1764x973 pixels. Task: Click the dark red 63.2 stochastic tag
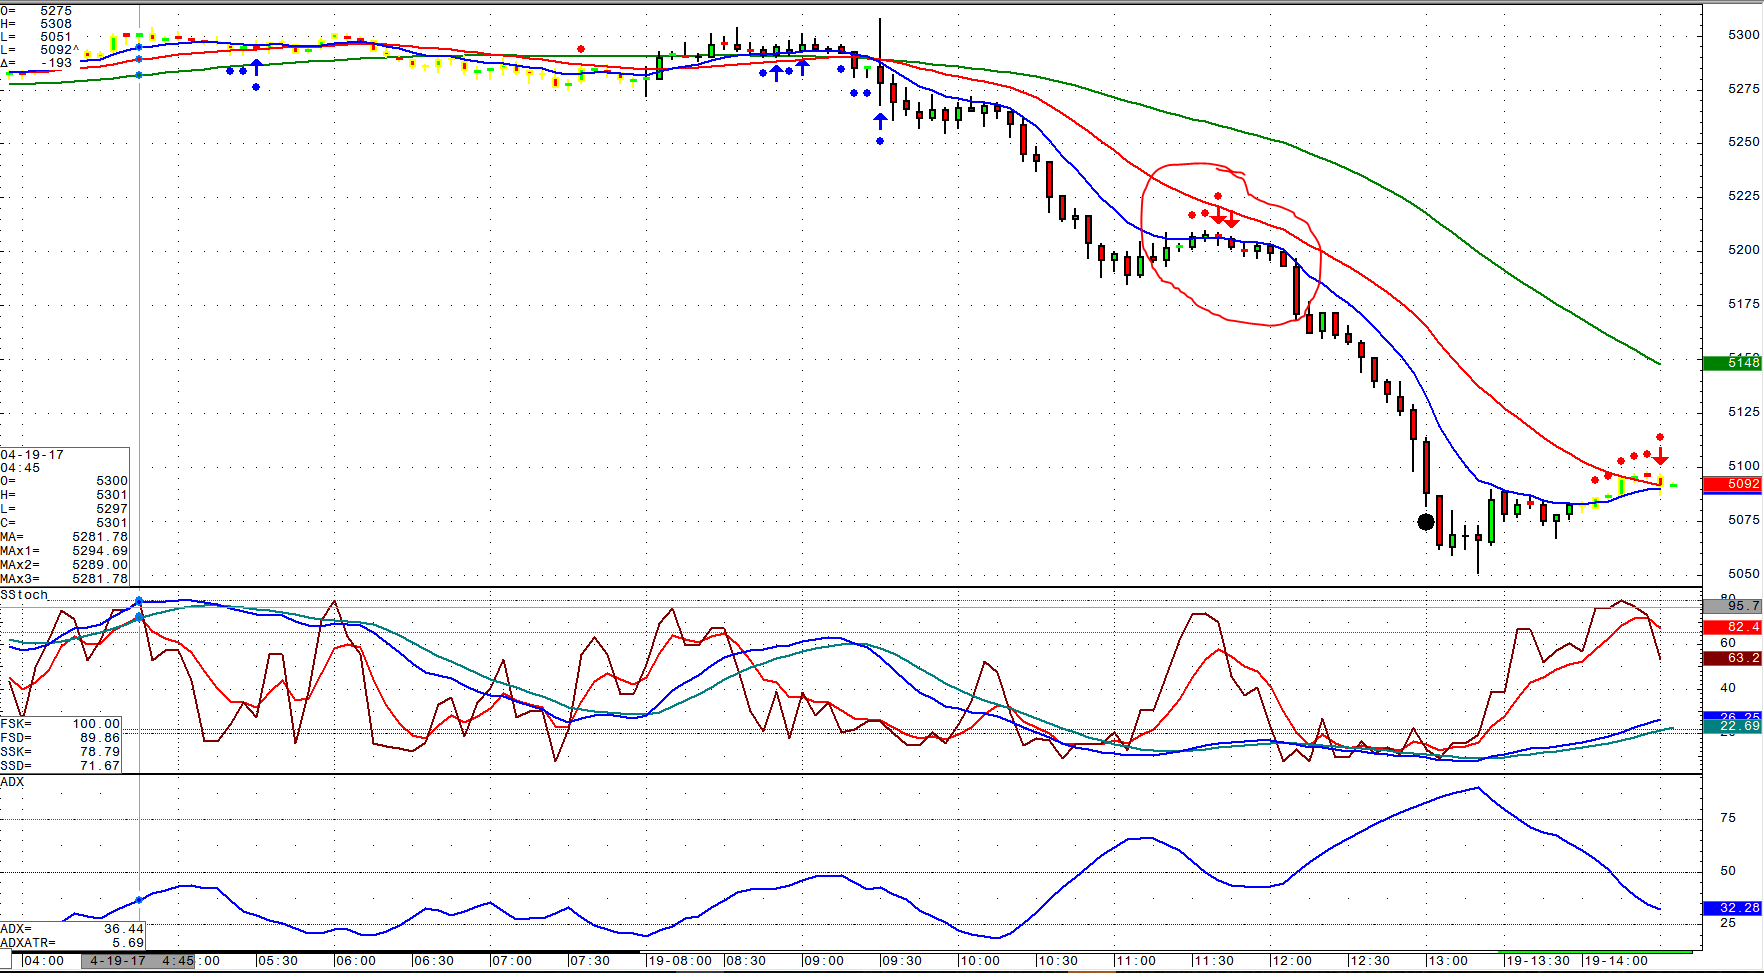point(1732,658)
